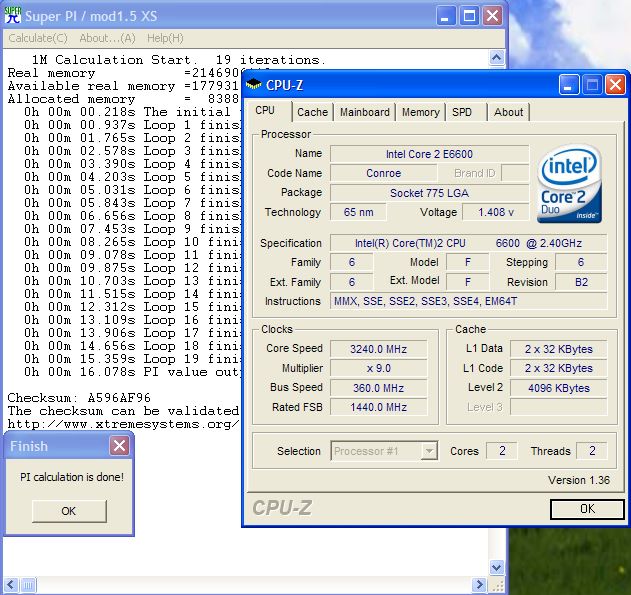Click OK button in CPU-Z window
This screenshot has width=631, height=595.
click(x=587, y=509)
